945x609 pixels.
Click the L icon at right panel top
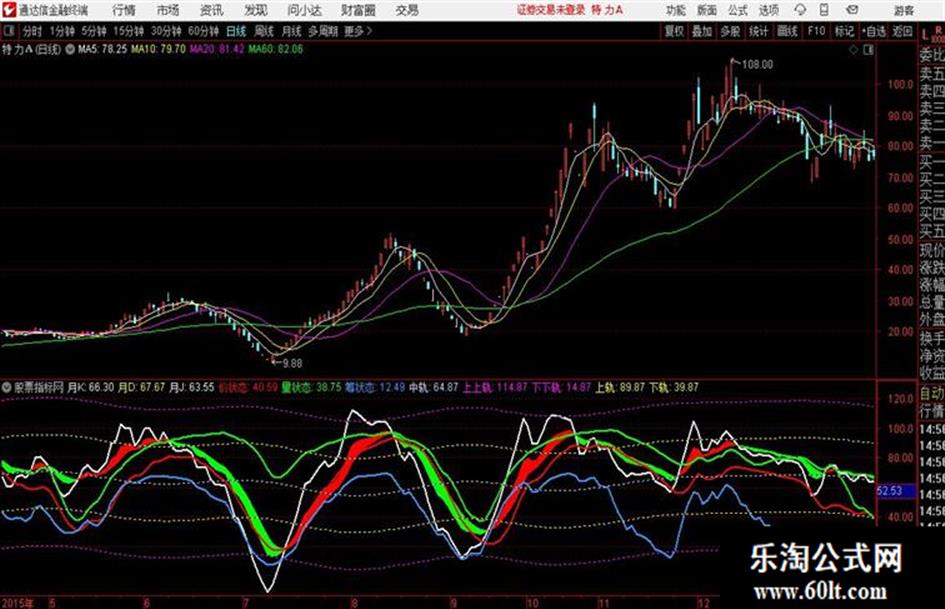click(924, 34)
